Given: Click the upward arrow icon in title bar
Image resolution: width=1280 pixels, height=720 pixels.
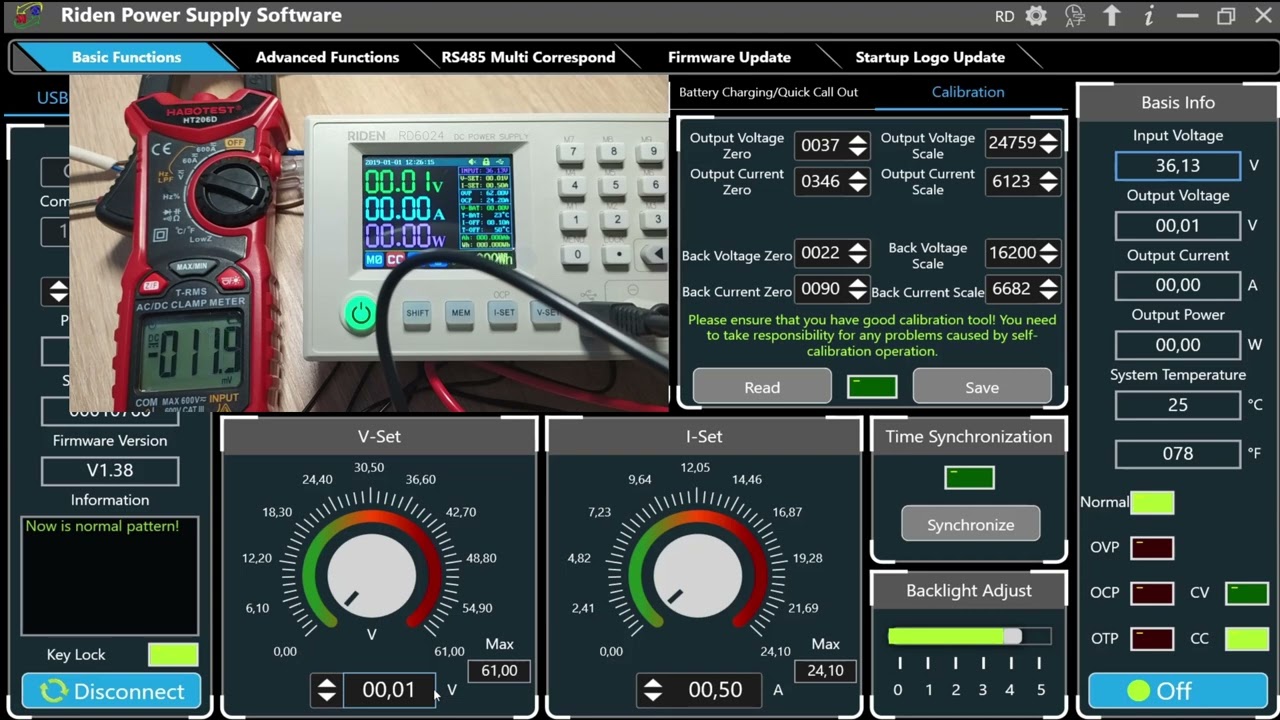Looking at the screenshot, I should pos(1112,16).
